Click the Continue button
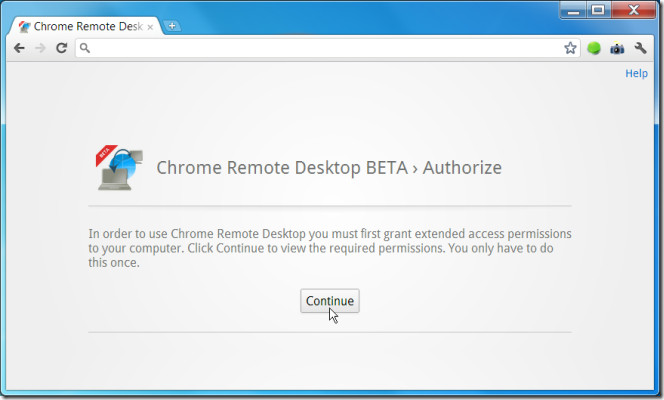Viewport: 664px width, 400px height. [x=329, y=301]
